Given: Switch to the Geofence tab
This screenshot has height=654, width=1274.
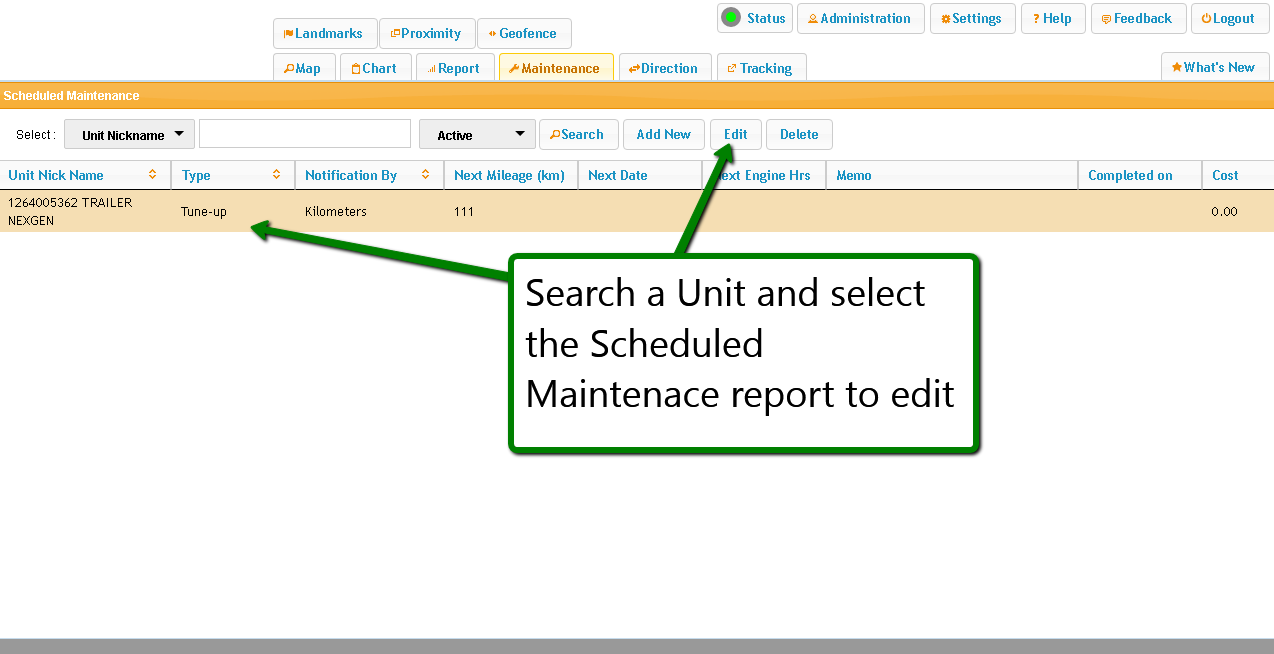Looking at the screenshot, I should (524, 34).
